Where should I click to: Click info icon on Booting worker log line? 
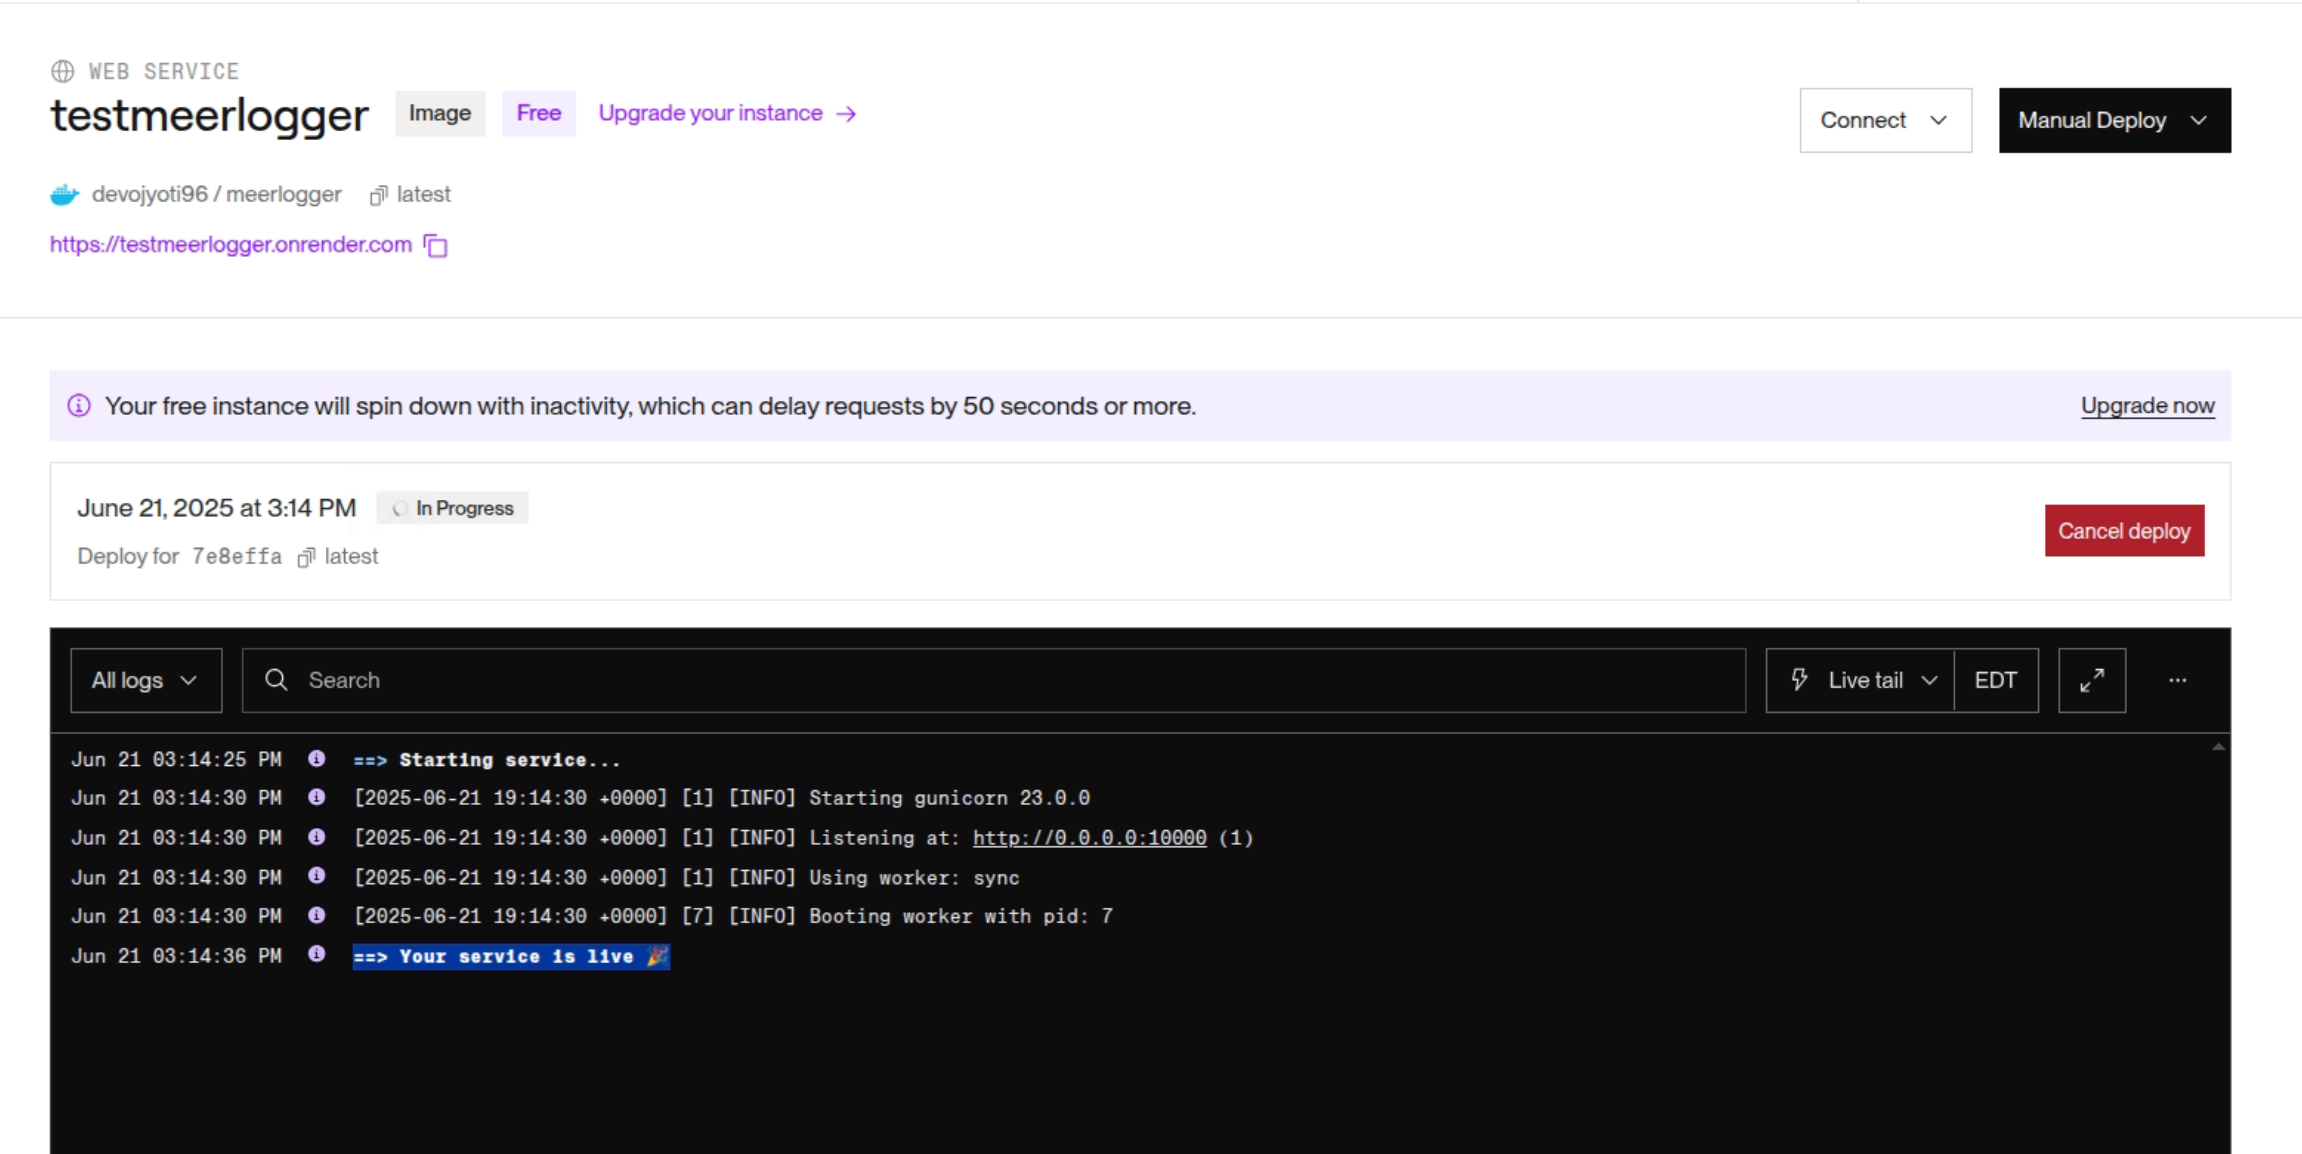click(316, 915)
